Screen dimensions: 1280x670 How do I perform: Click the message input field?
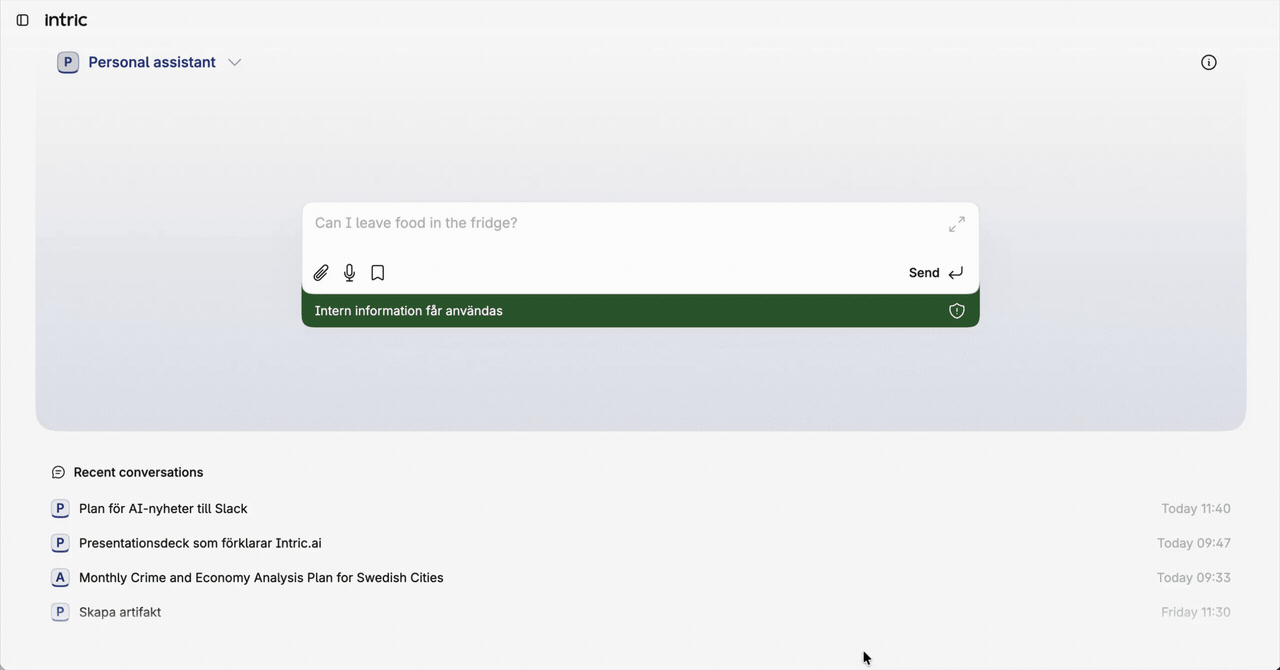(x=620, y=223)
